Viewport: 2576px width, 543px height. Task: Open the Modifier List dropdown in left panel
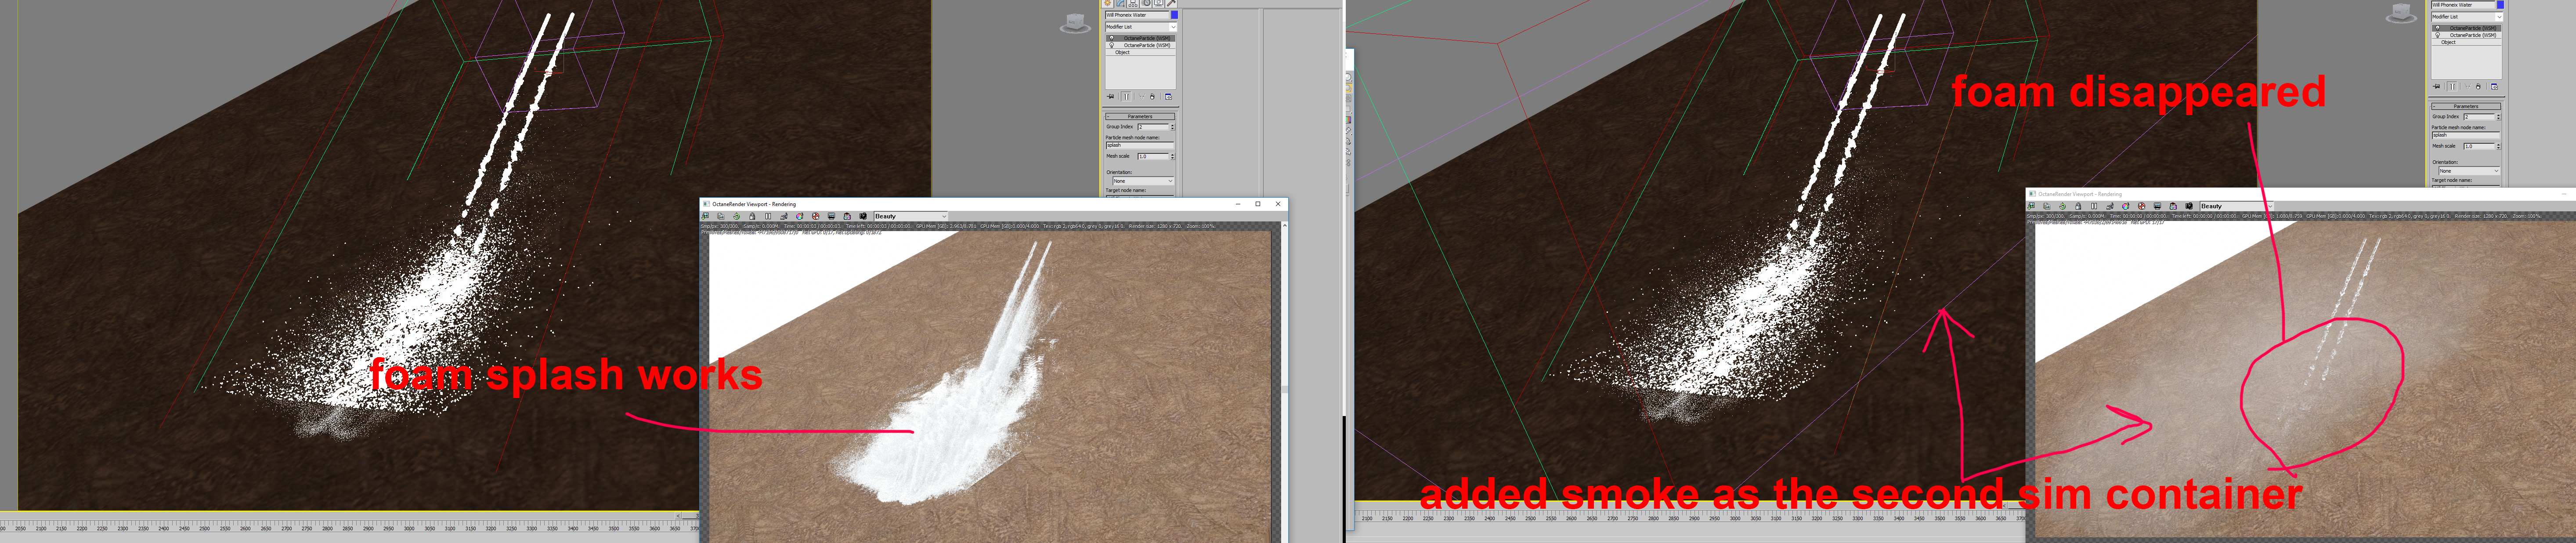click(x=1140, y=27)
